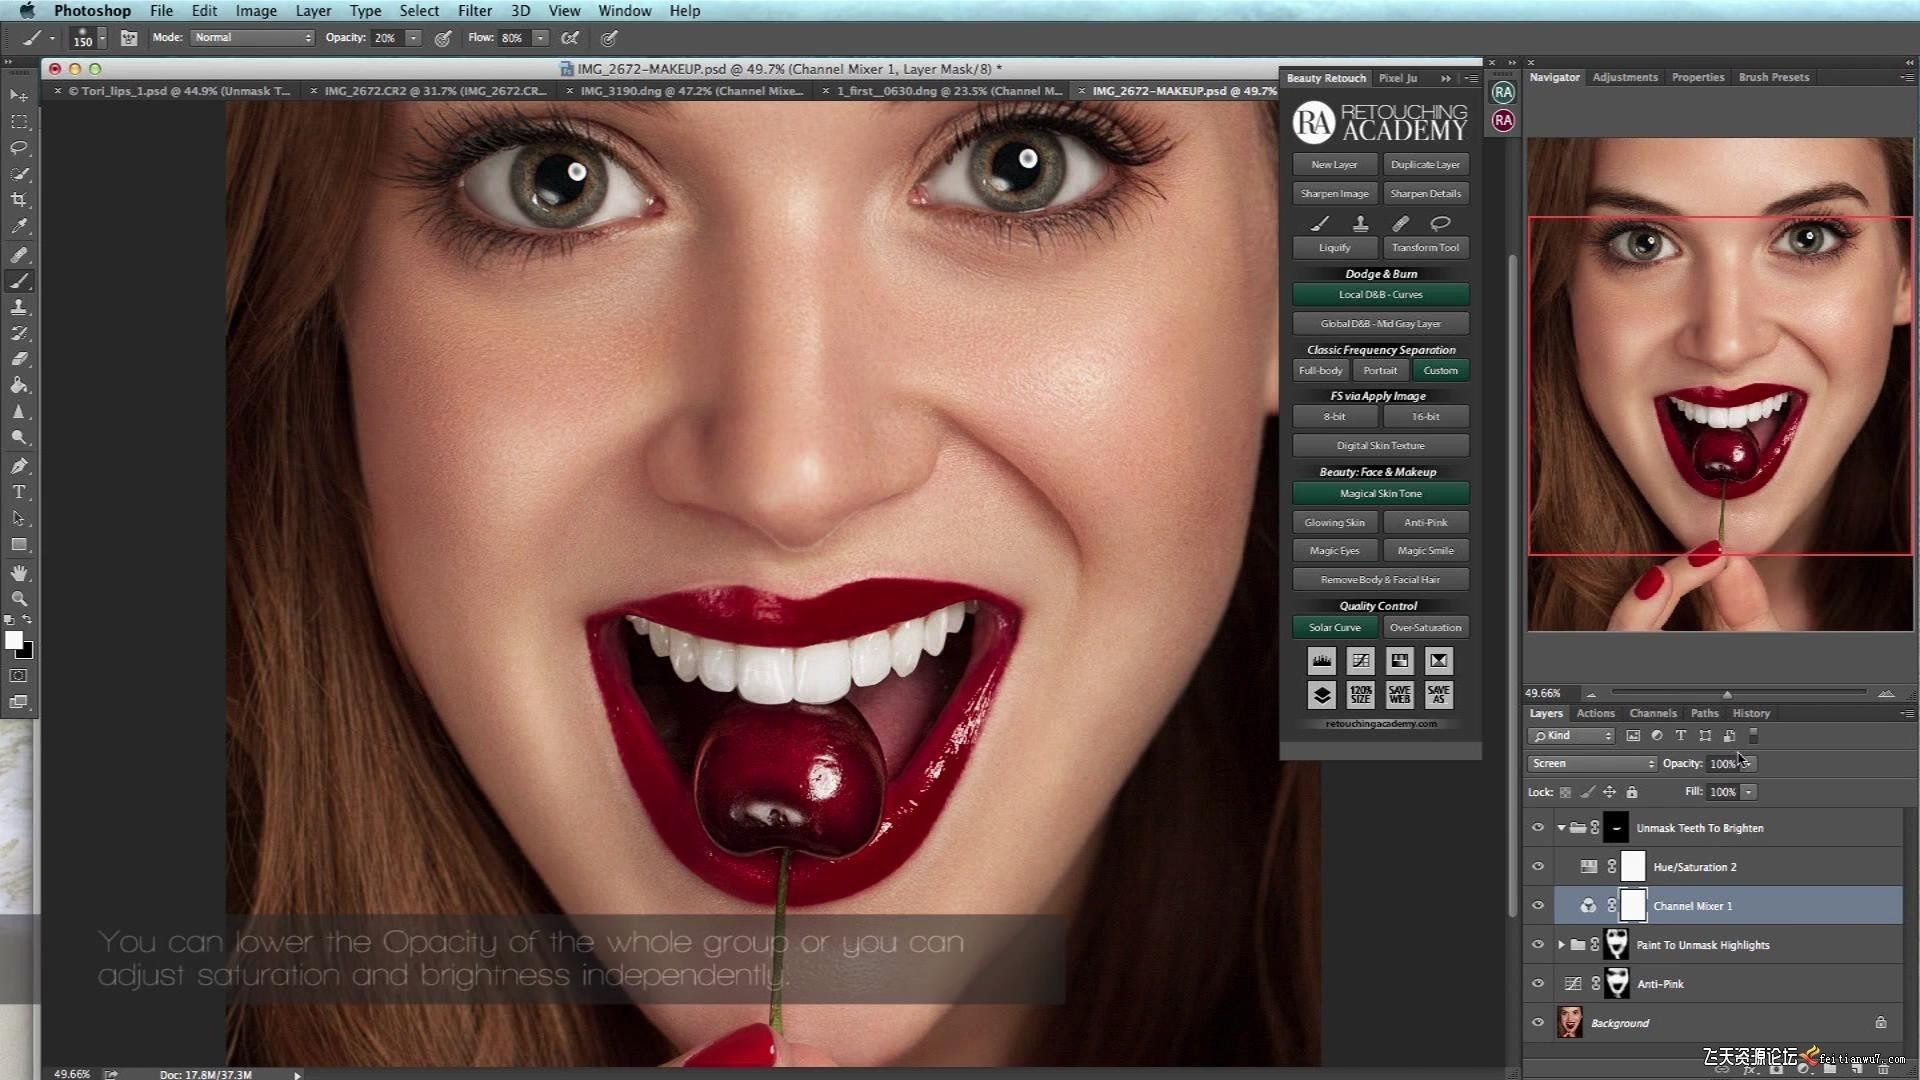Click the Save for Web panel icon
The image size is (1920, 1080).
click(x=1399, y=694)
